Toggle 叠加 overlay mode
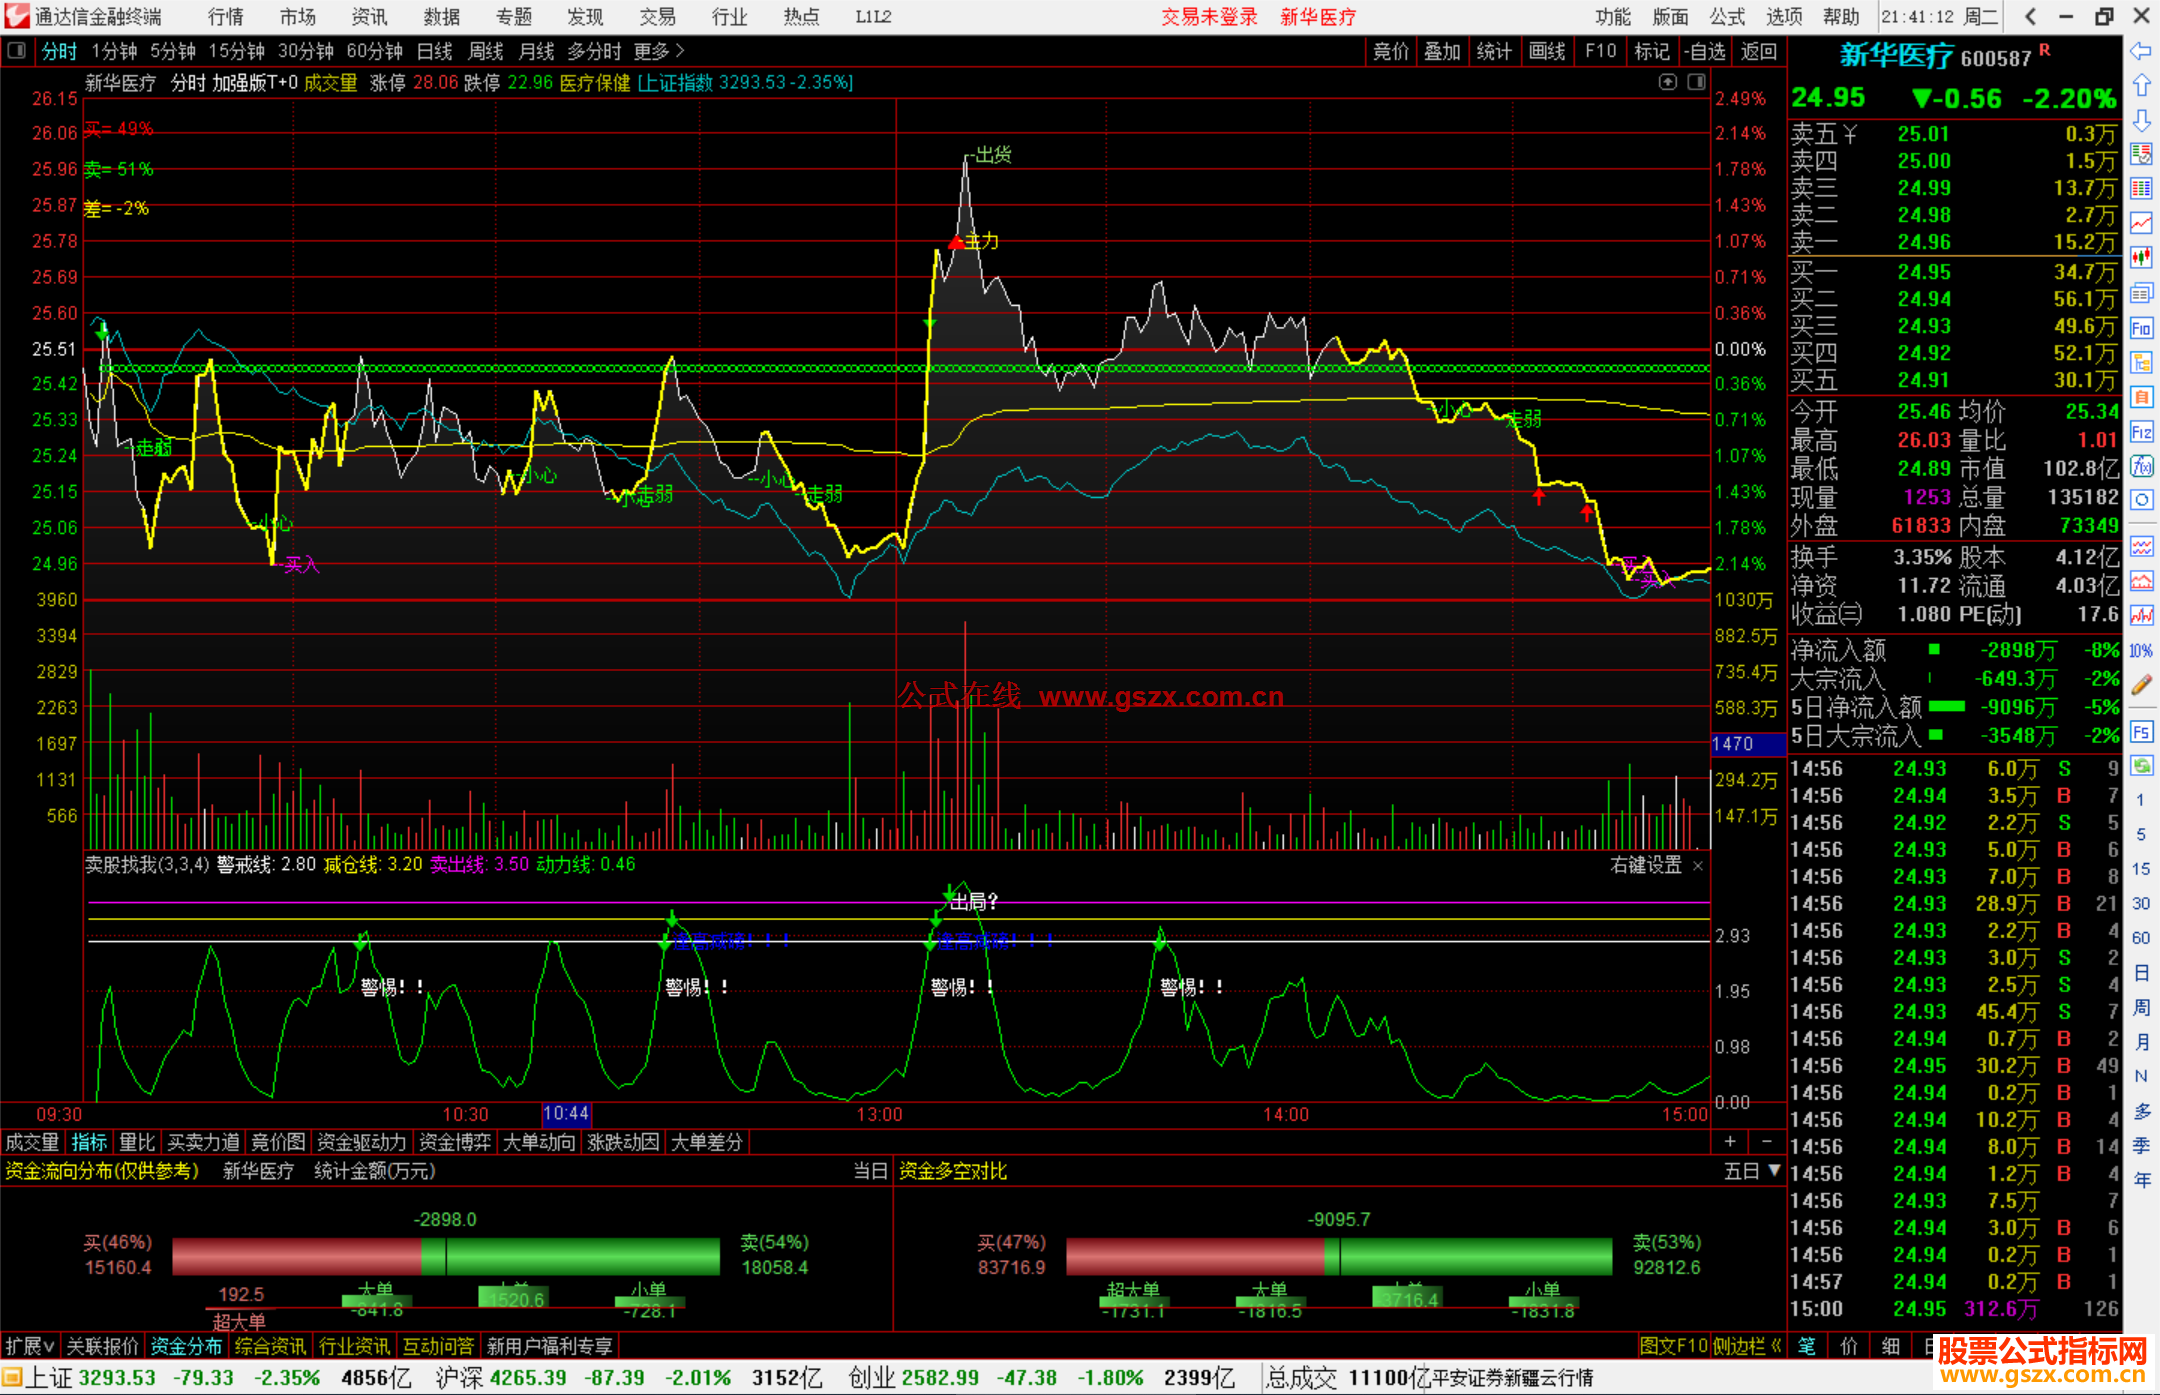 [x=1442, y=51]
